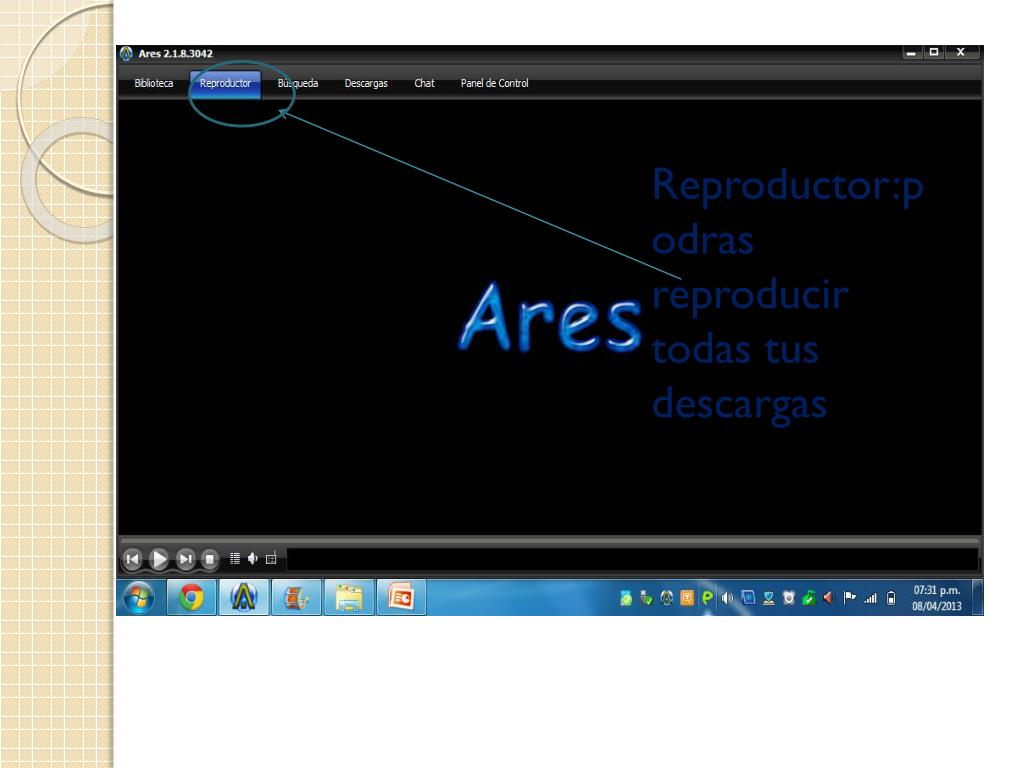Open the playlist list icon
Screen dimensions: 1024x768
click(235, 558)
